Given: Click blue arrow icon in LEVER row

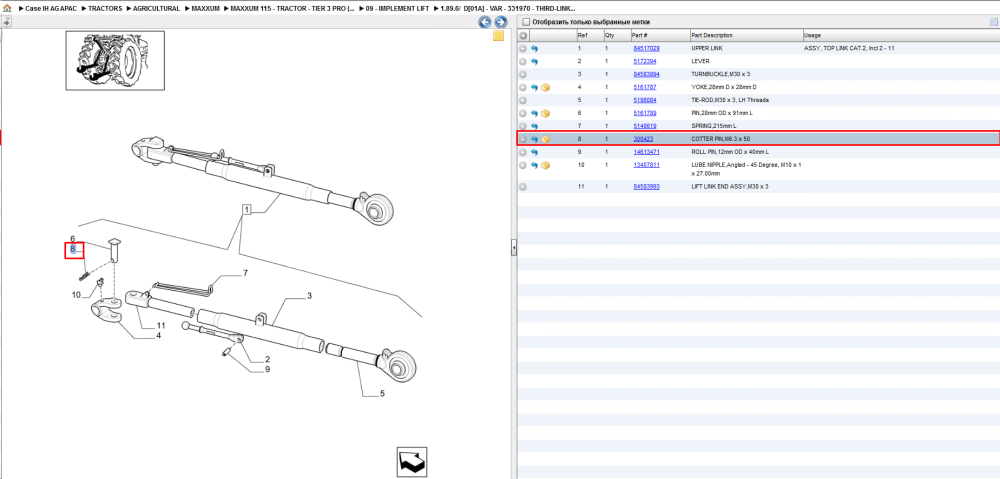Looking at the screenshot, I should pyautogui.click(x=534, y=61).
